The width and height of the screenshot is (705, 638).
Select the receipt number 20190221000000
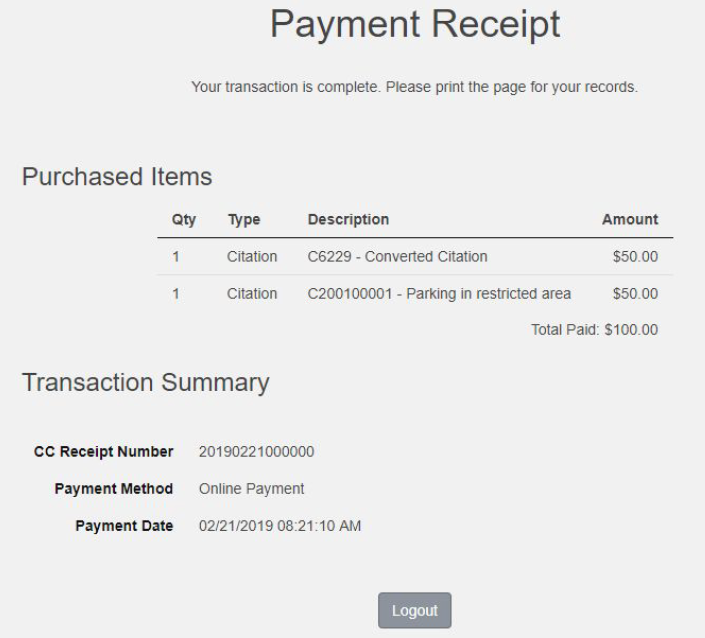click(250, 451)
